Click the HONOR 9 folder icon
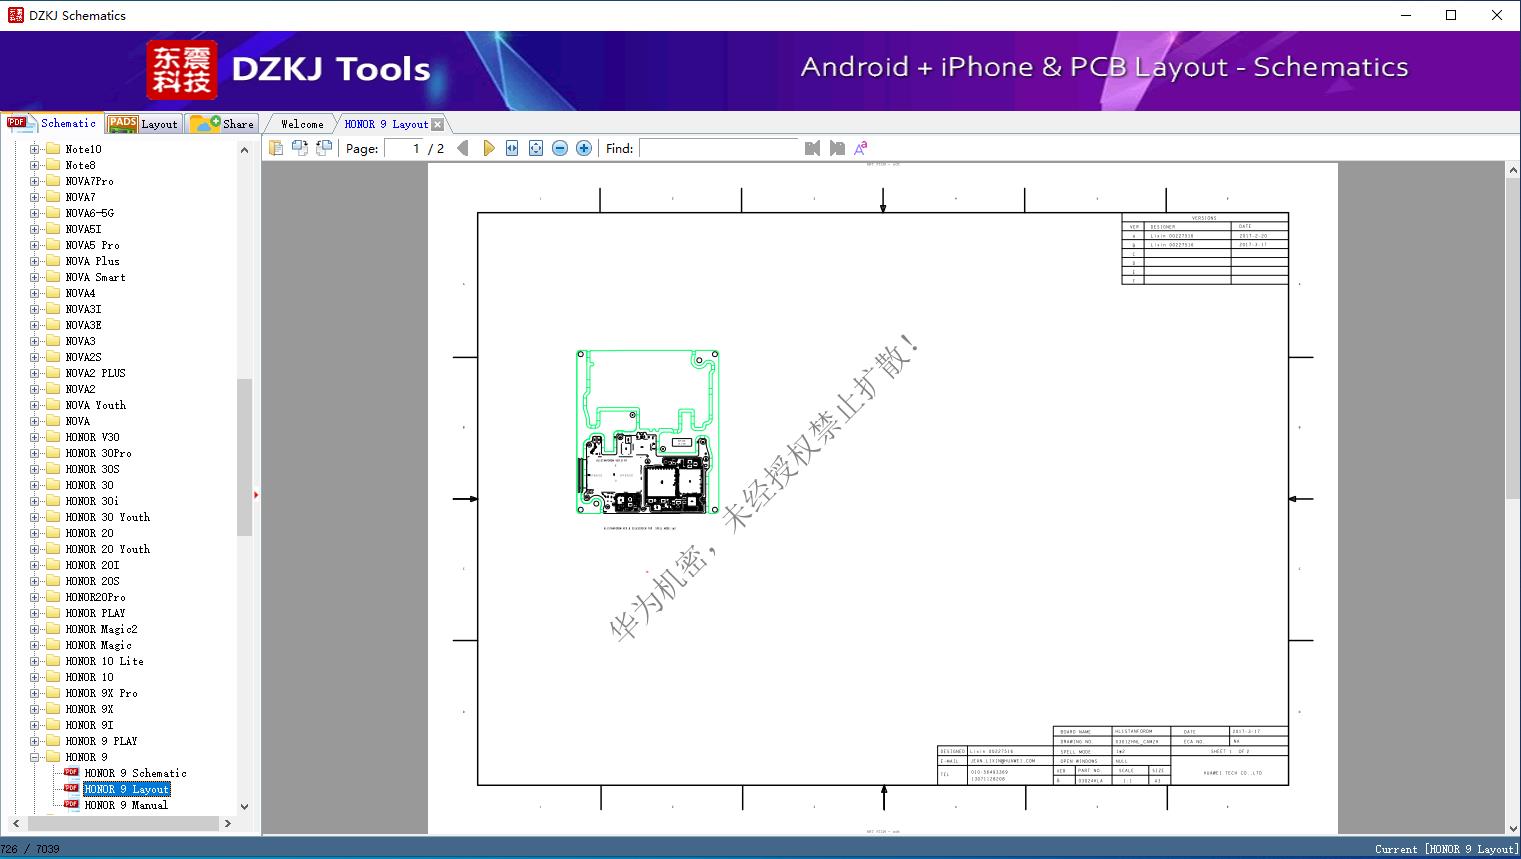1521x859 pixels. (53, 757)
